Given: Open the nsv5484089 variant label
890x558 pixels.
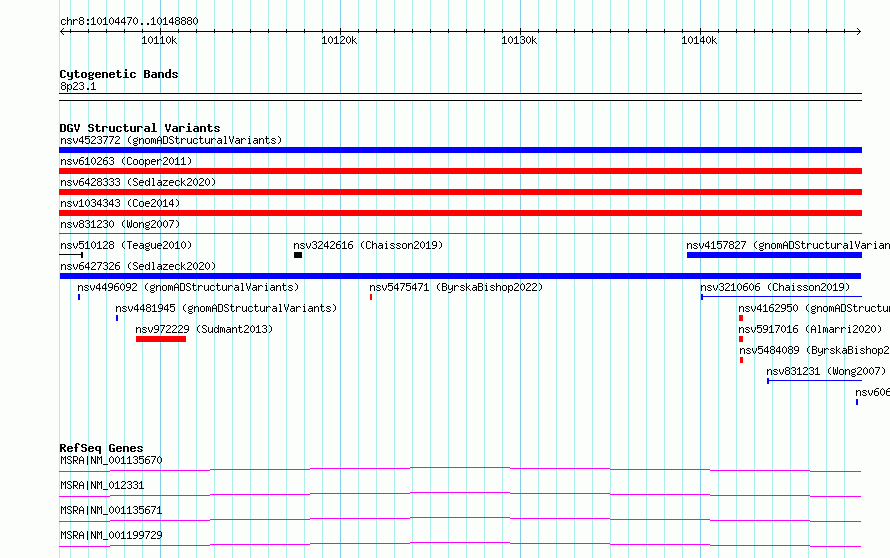Looking at the screenshot, I should [x=814, y=350].
